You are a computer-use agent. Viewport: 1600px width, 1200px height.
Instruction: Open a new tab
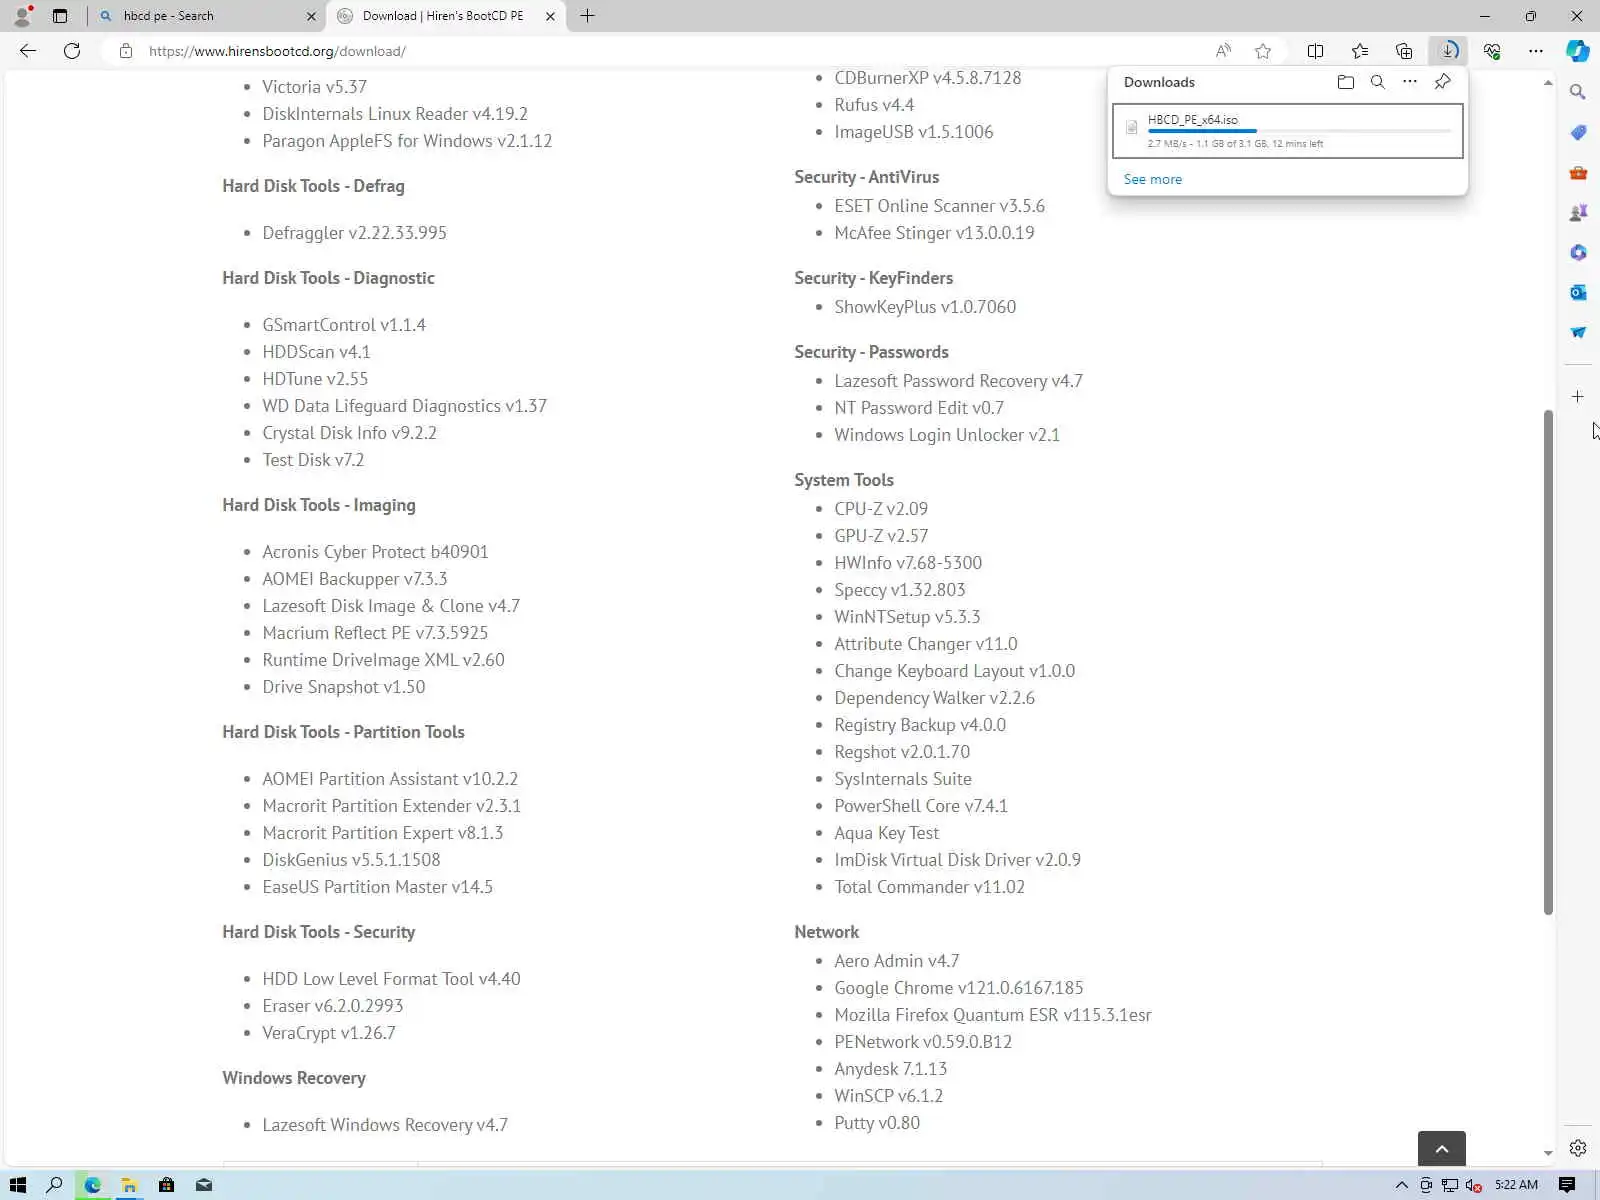(588, 16)
